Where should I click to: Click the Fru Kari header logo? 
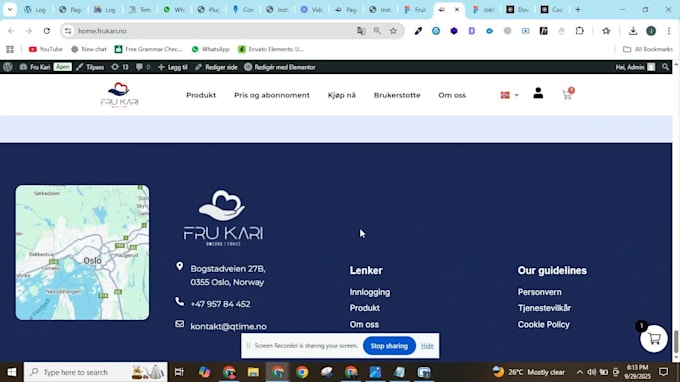coord(119,95)
